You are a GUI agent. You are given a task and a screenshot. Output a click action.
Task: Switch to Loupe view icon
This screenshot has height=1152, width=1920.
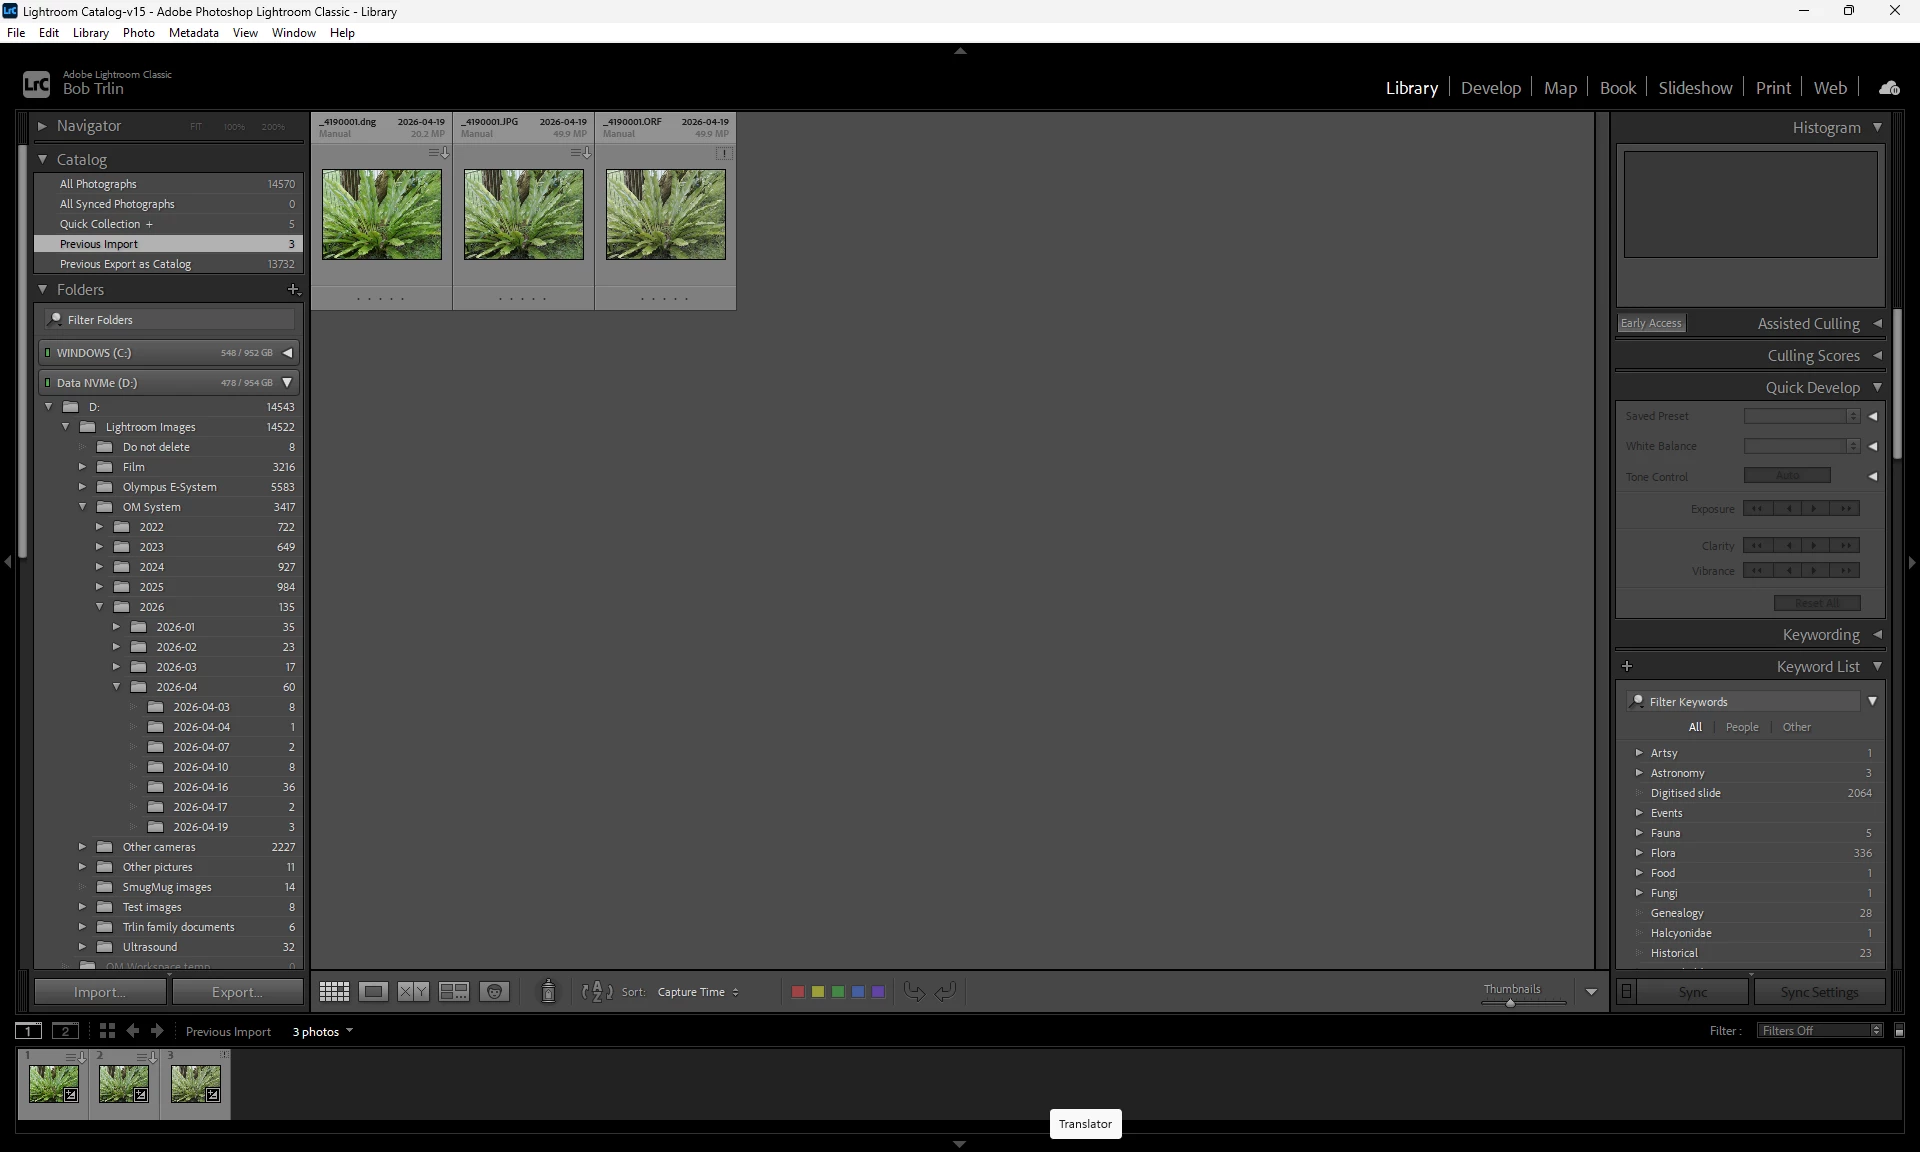point(374,991)
